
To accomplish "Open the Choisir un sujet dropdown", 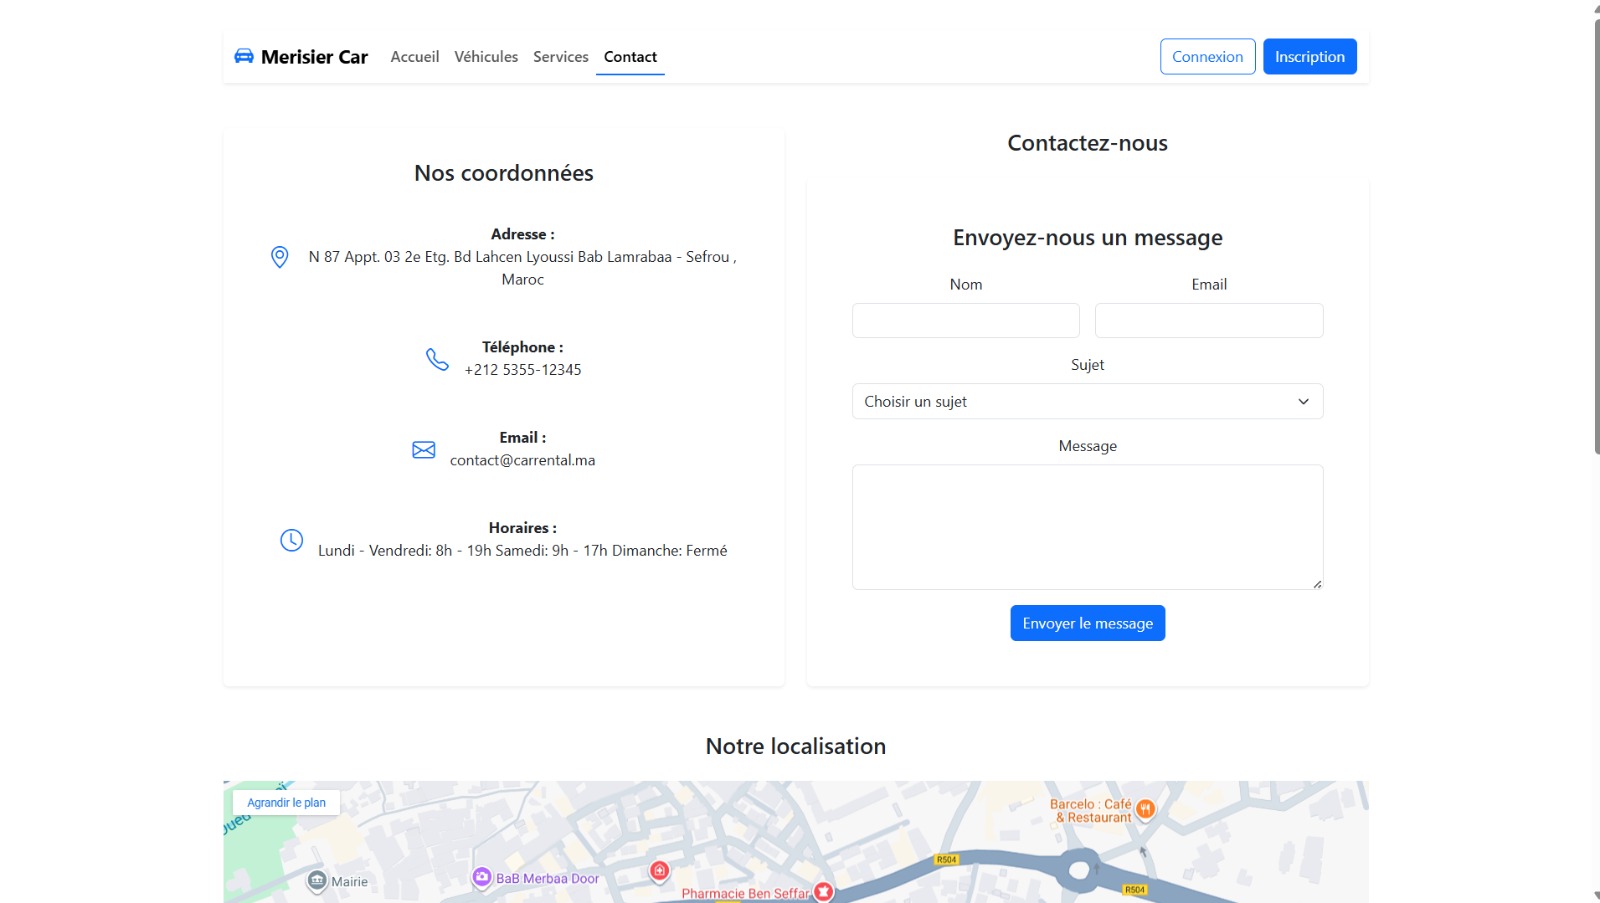I will [x=1087, y=401].
